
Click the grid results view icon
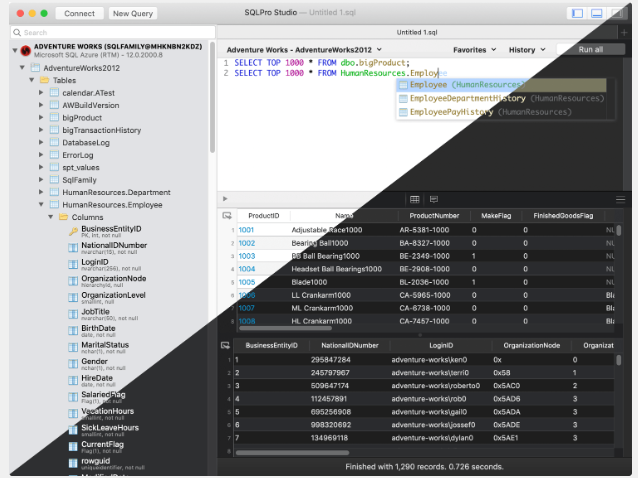point(415,199)
